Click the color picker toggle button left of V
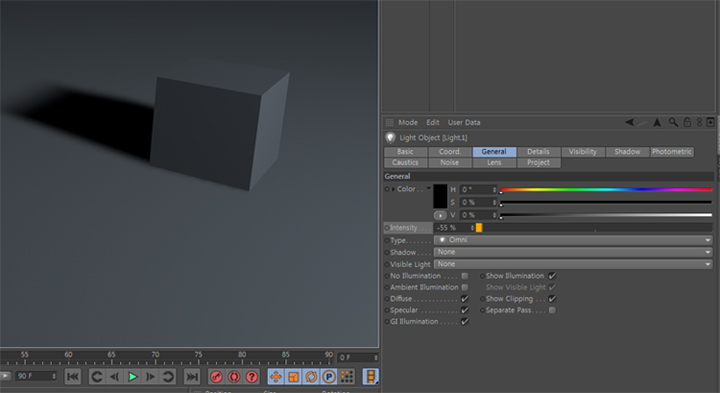 [x=440, y=215]
